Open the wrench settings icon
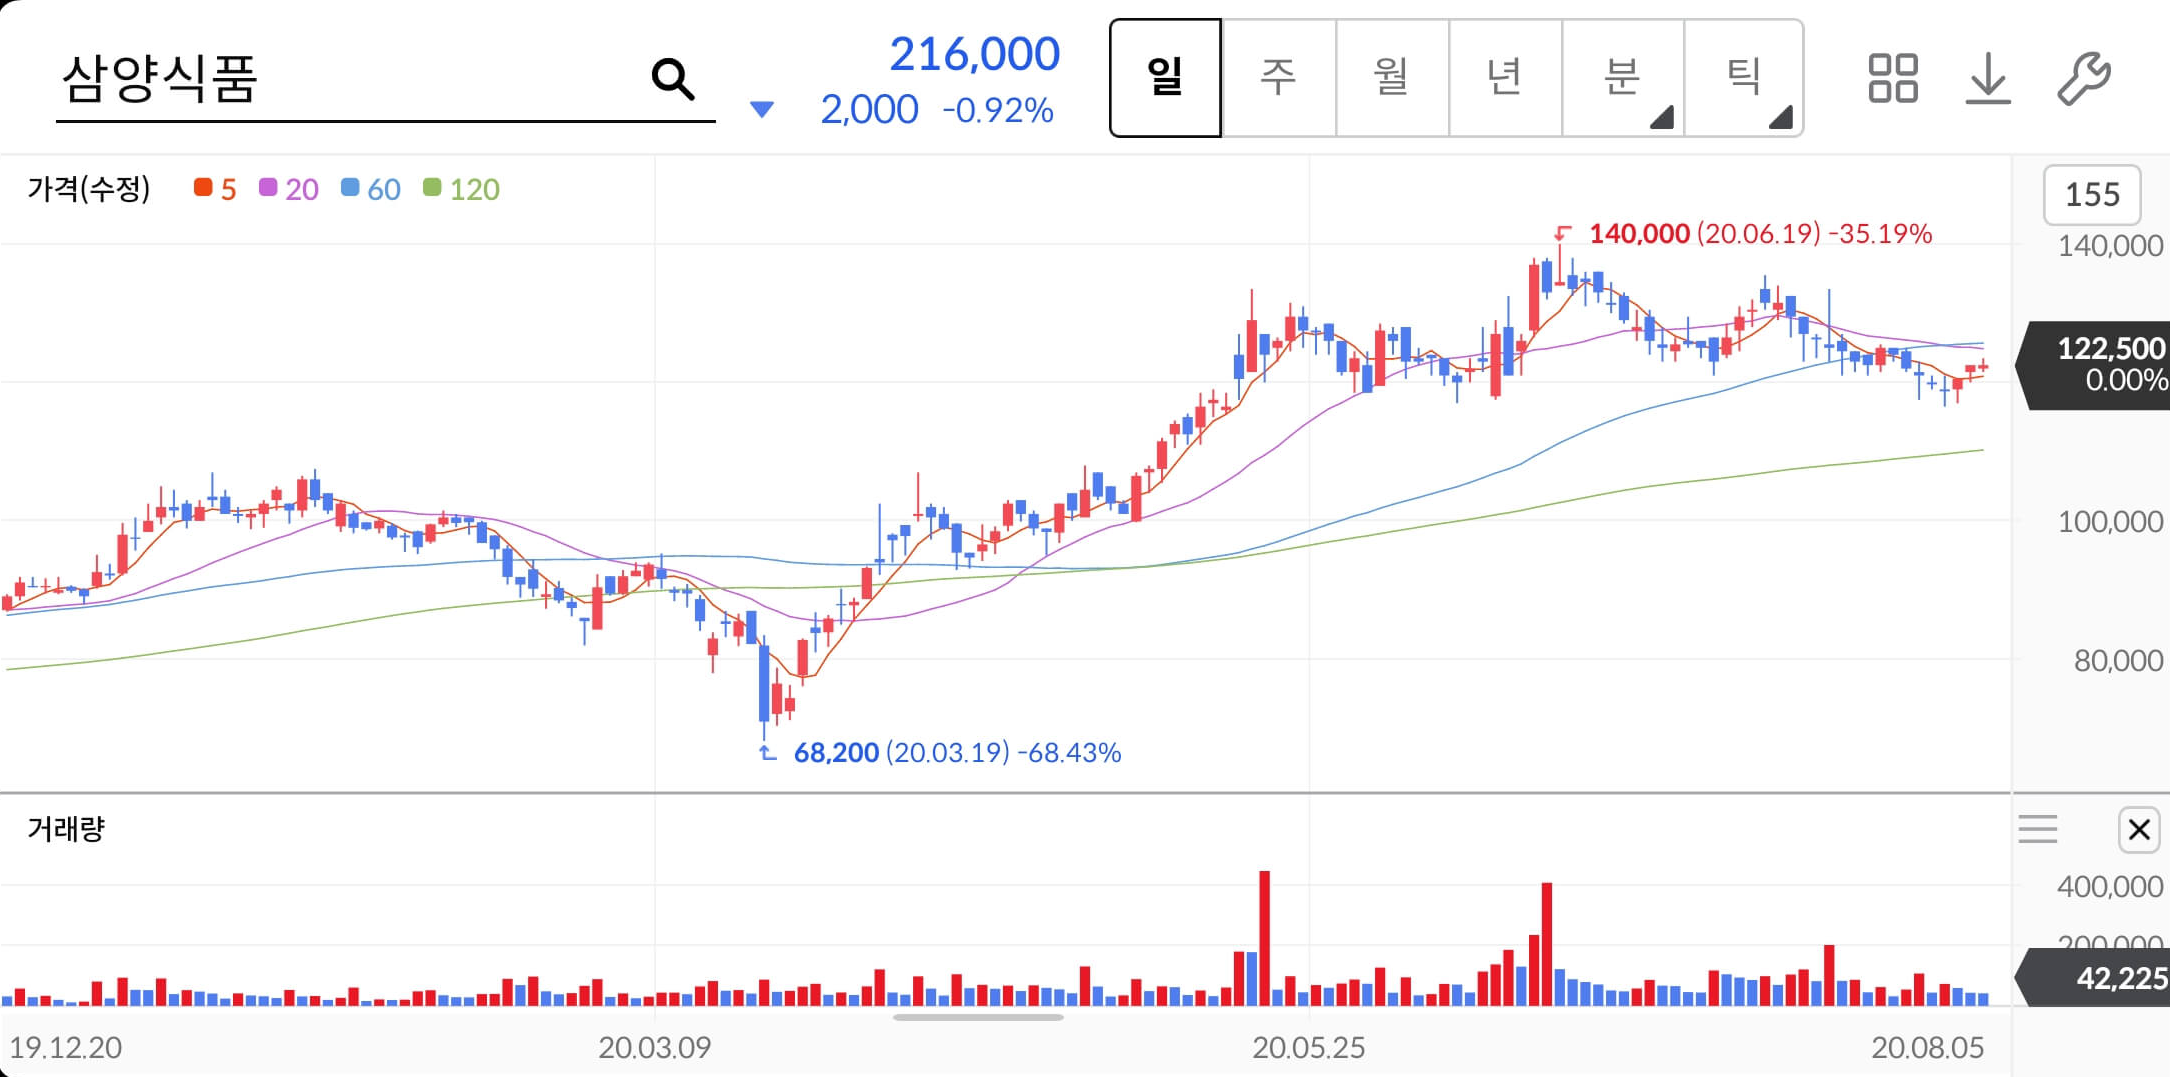2170x1077 pixels. 2083,78
